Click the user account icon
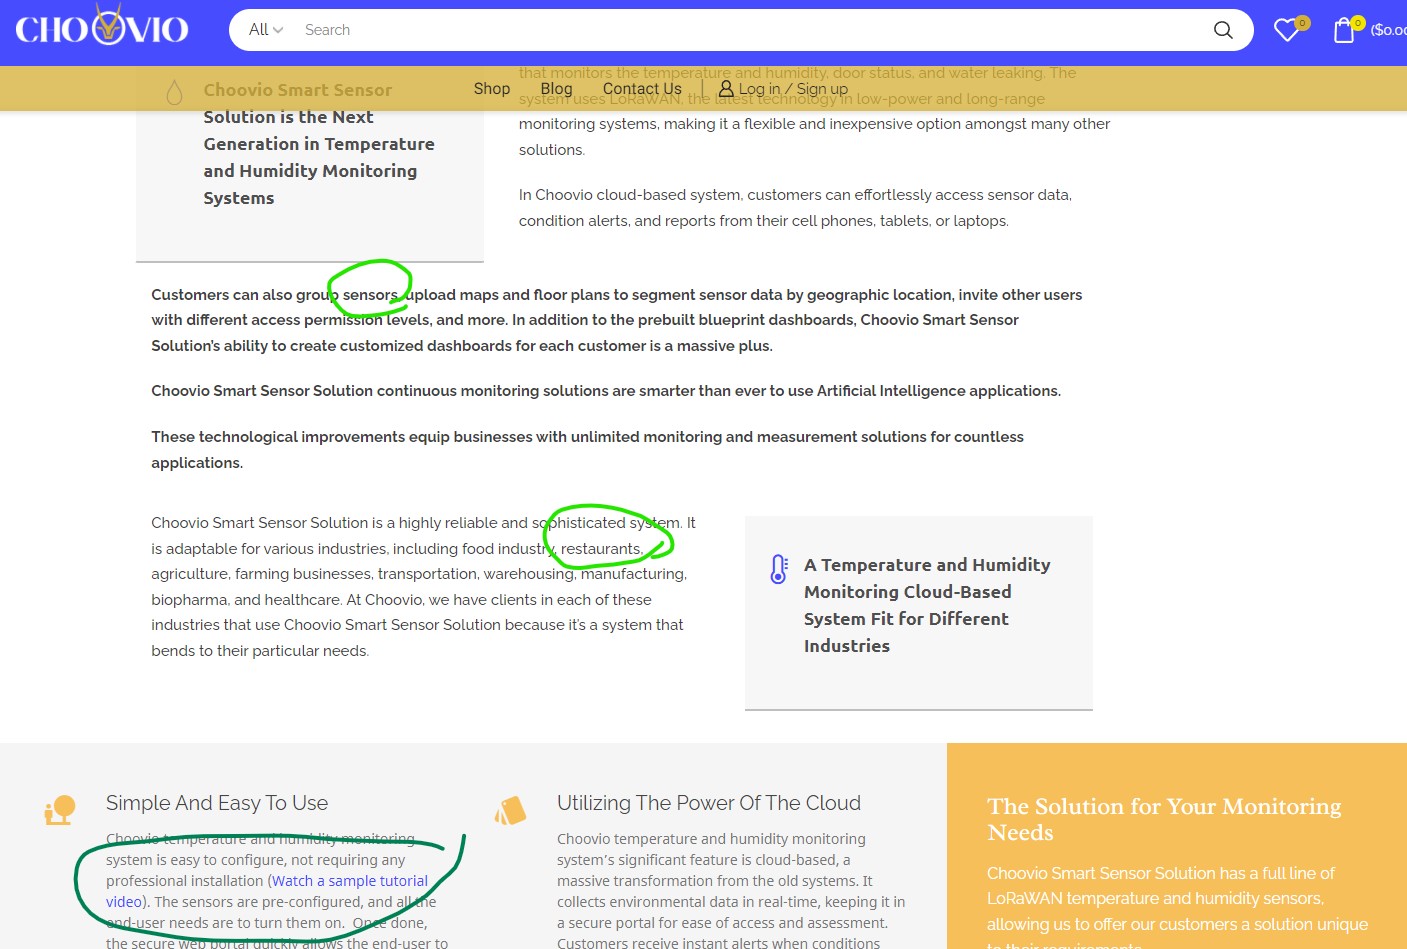The height and width of the screenshot is (949, 1407). (726, 89)
